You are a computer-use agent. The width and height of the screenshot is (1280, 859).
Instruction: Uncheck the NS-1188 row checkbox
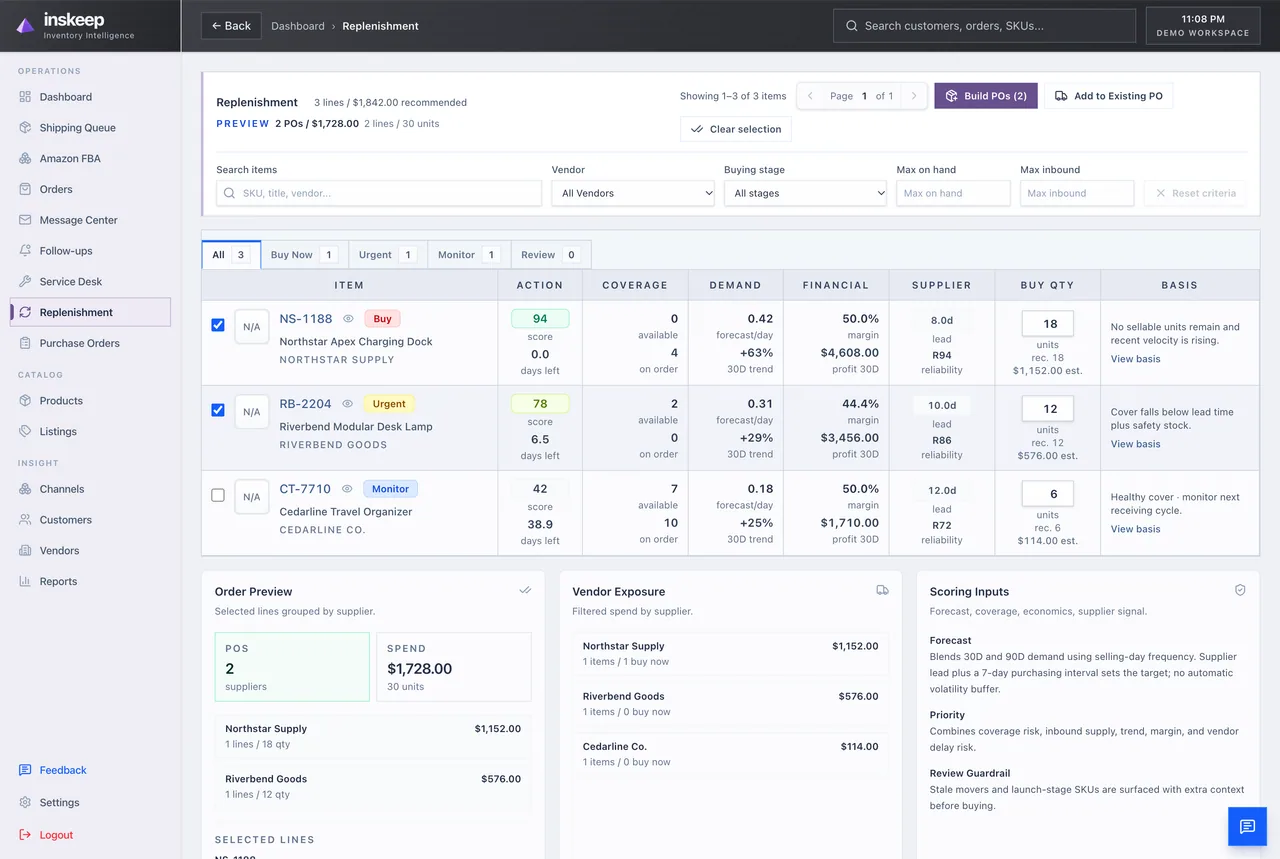click(x=218, y=325)
